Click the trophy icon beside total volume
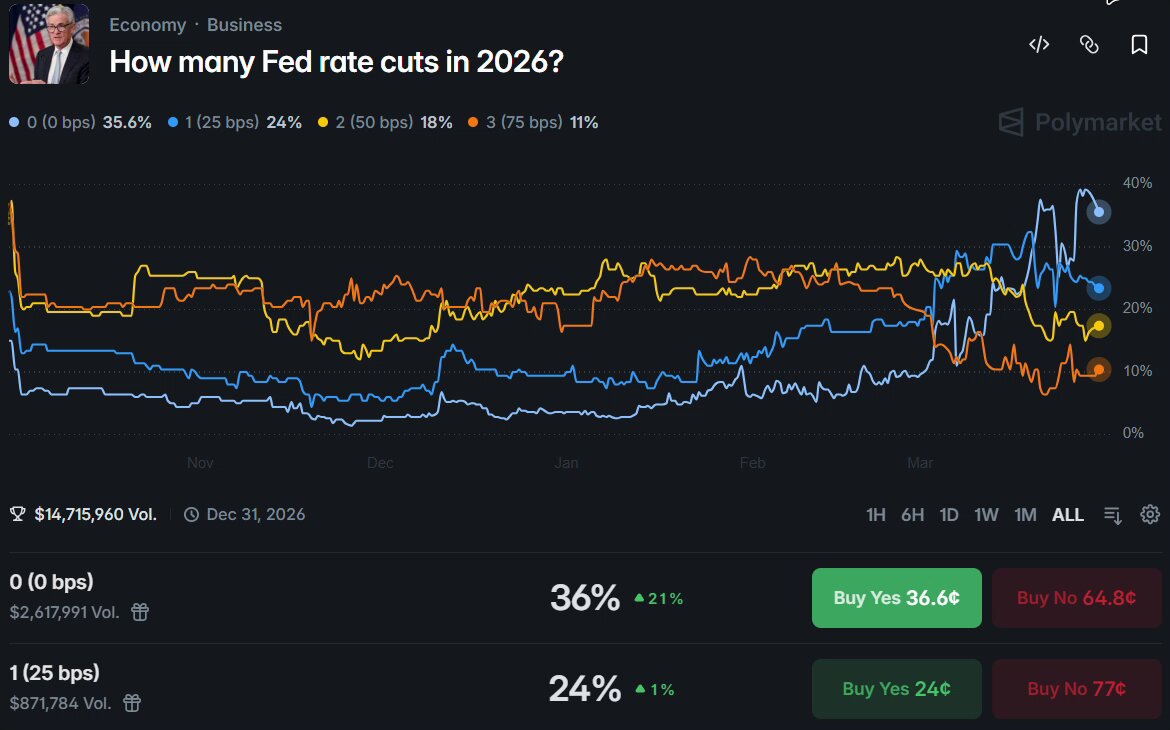The image size is (1170, 730). click(x=17, y=514)
